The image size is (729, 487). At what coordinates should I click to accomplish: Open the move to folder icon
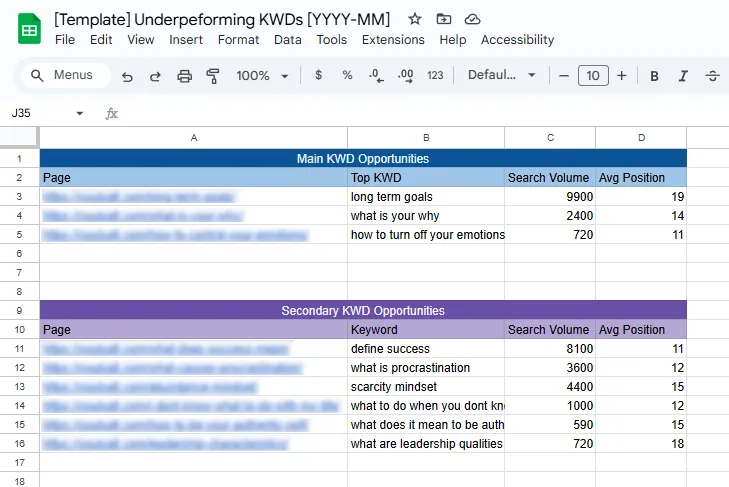tap(444, 19)
